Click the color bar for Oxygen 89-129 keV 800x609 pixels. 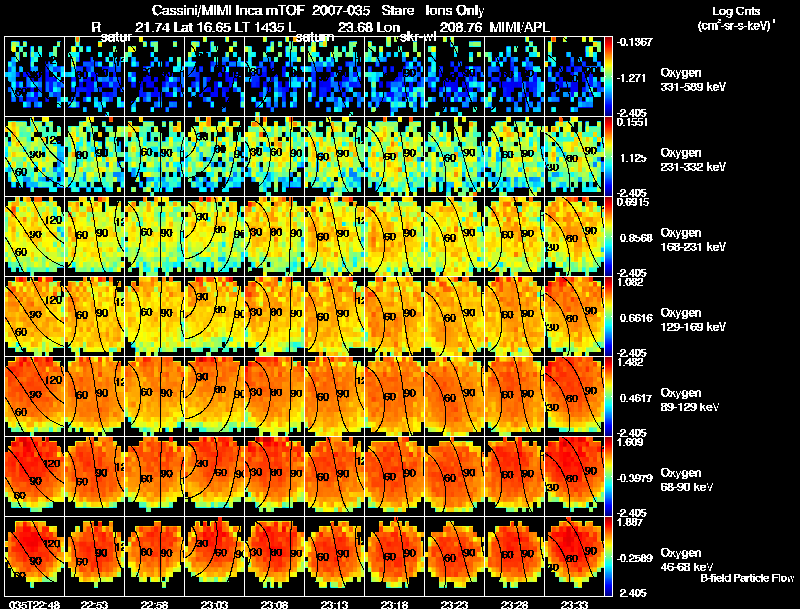coord(609,397)
